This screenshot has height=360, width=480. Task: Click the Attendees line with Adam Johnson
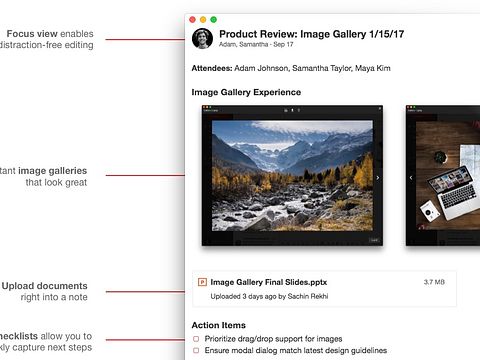291,68
